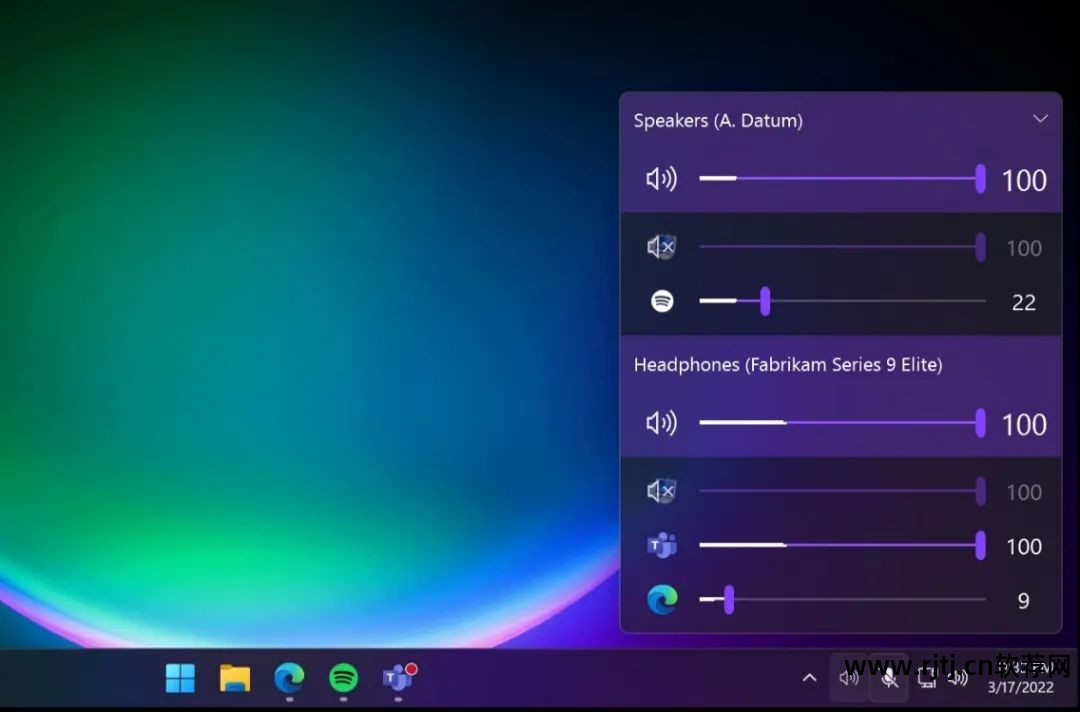Mute the Headphones (Fabrikam) master volume icon
This screenshot has width=1080, height=712.
click(661, 423)
